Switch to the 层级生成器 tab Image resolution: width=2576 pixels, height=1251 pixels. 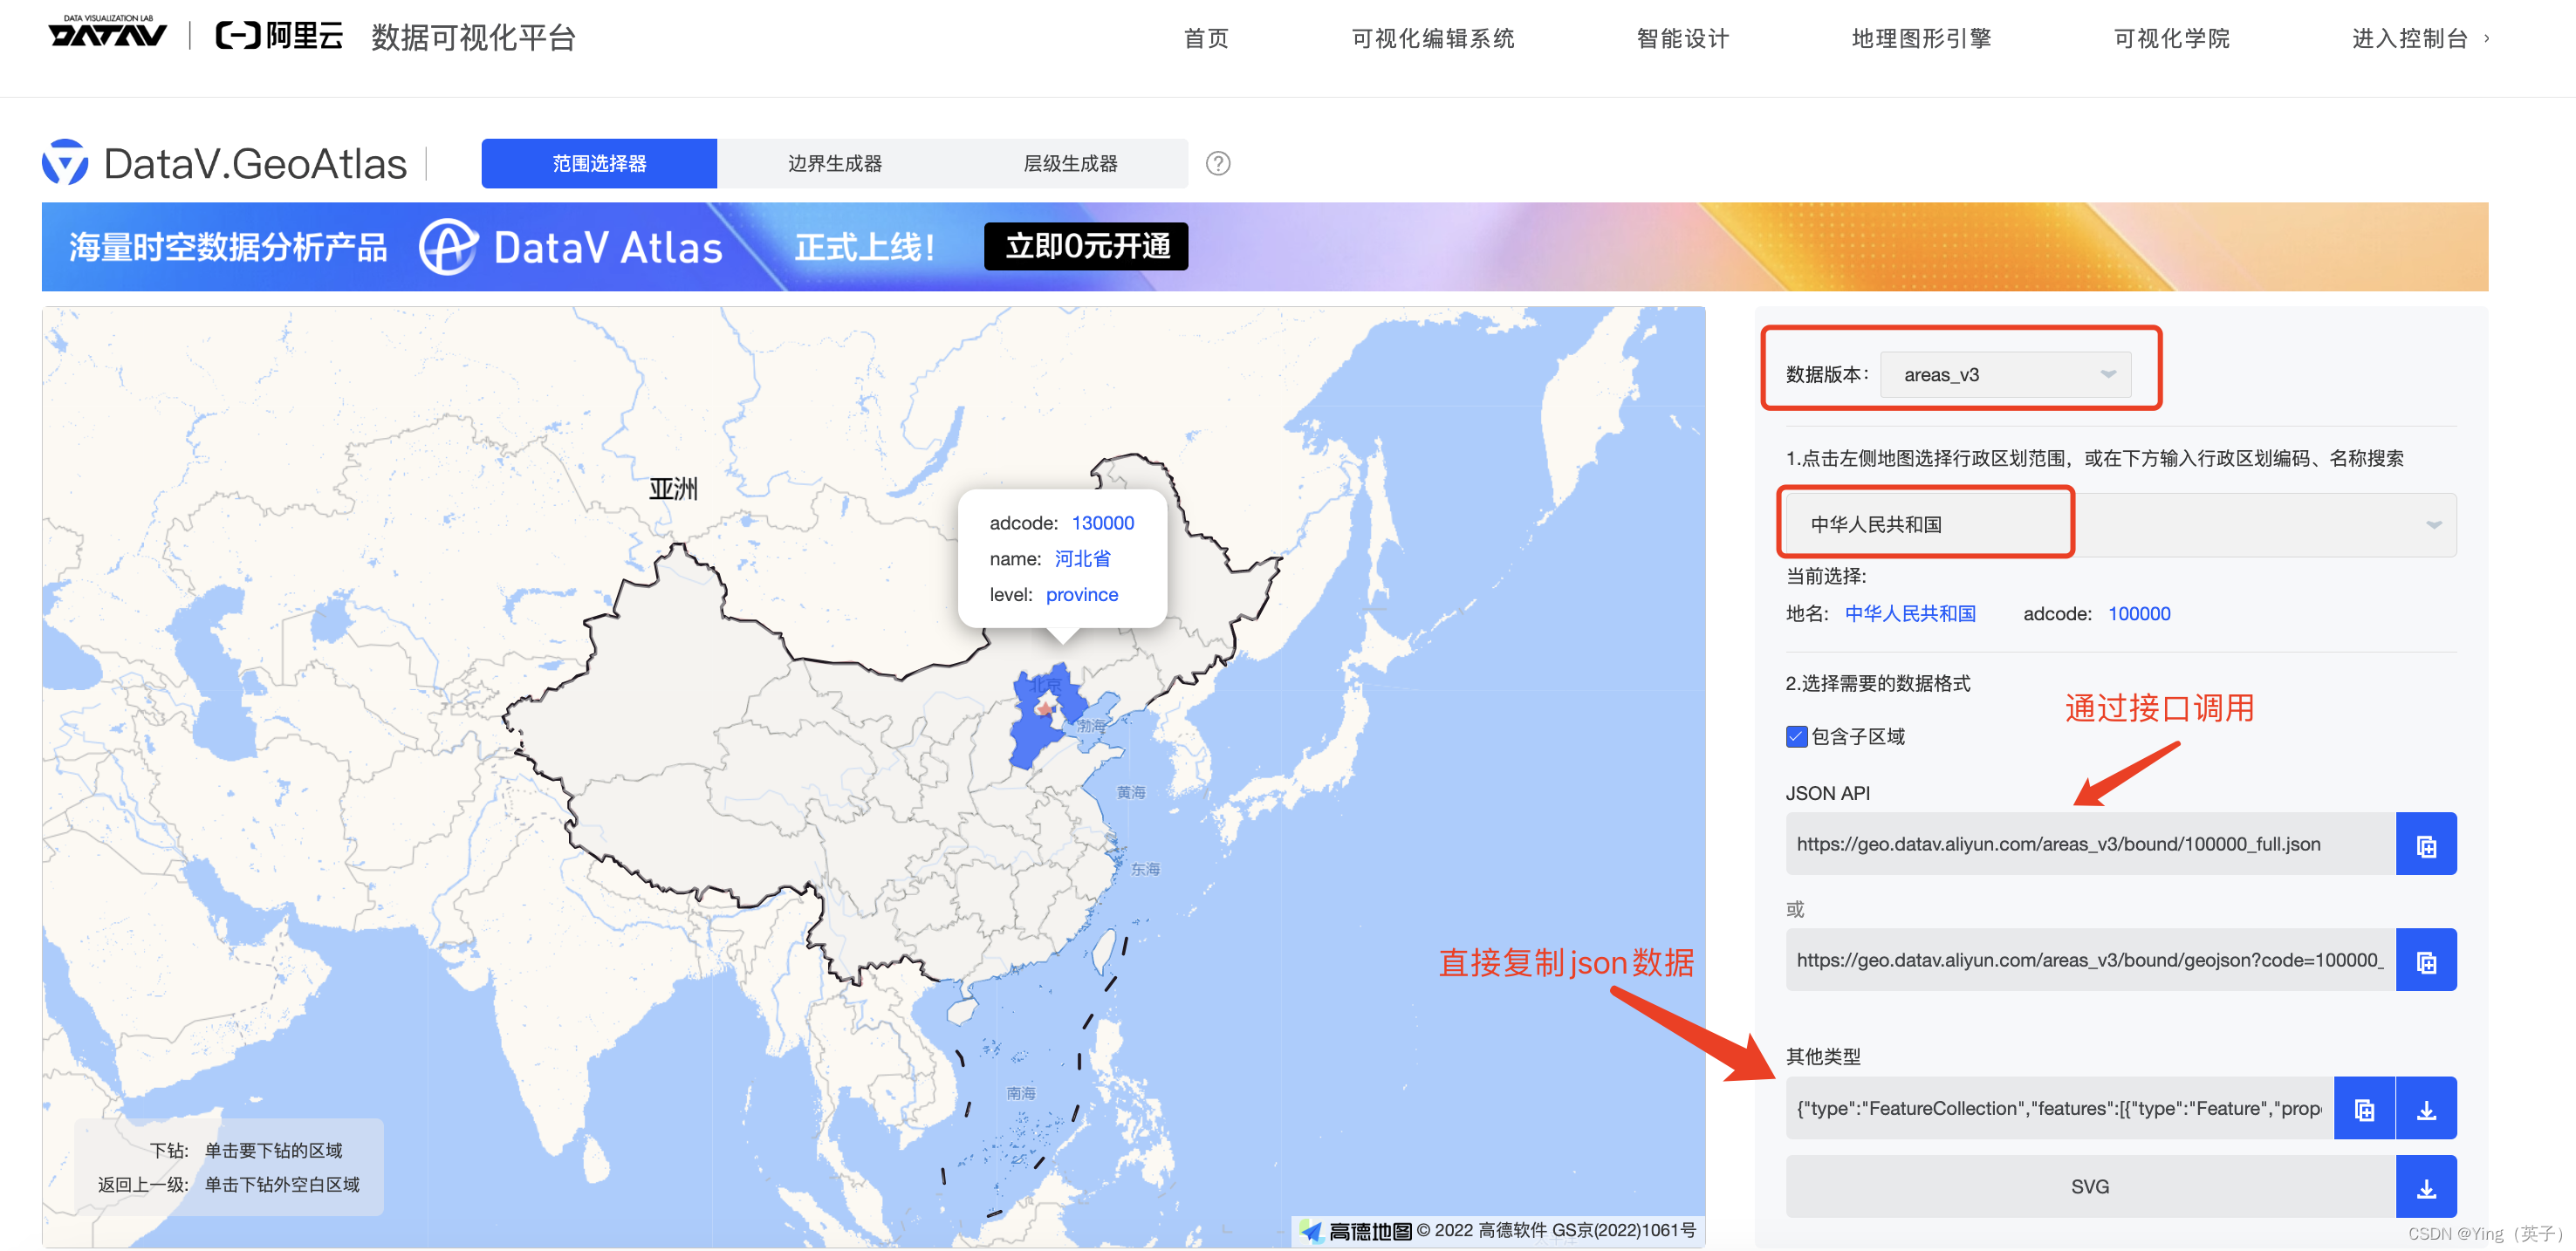[1070, 163]
